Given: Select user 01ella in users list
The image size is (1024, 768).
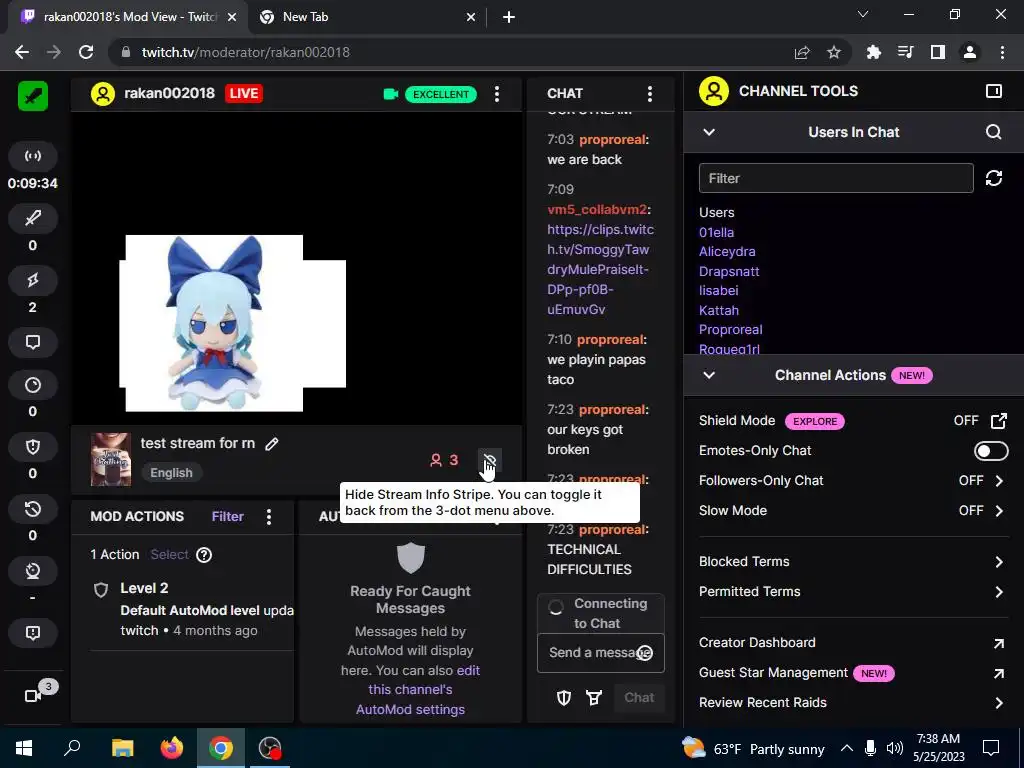Looking at the screenshot, I should click(x=716, y=232).
